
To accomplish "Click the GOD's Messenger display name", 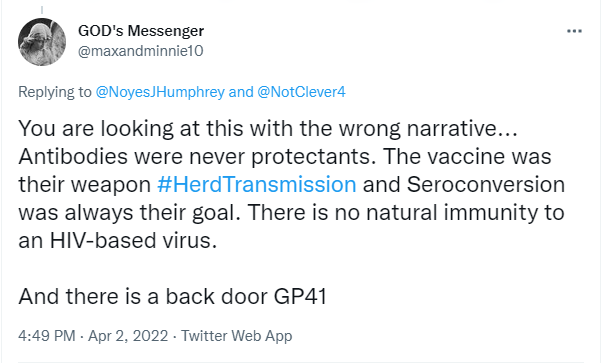I will point(141,31).
